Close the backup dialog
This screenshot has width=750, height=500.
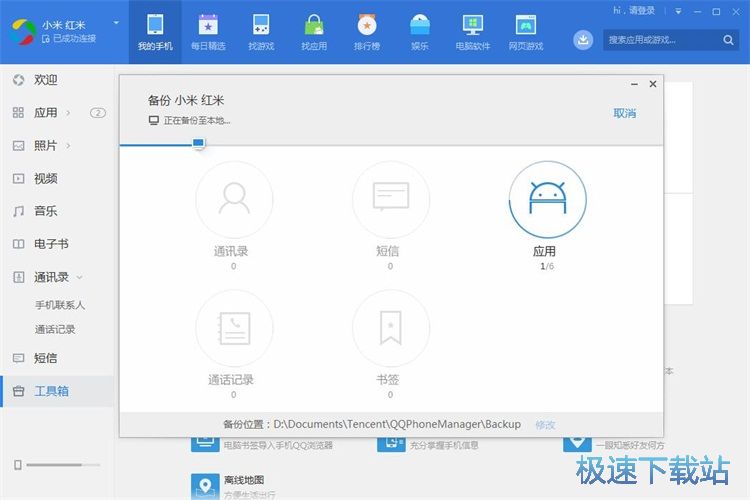coord(653,84)
